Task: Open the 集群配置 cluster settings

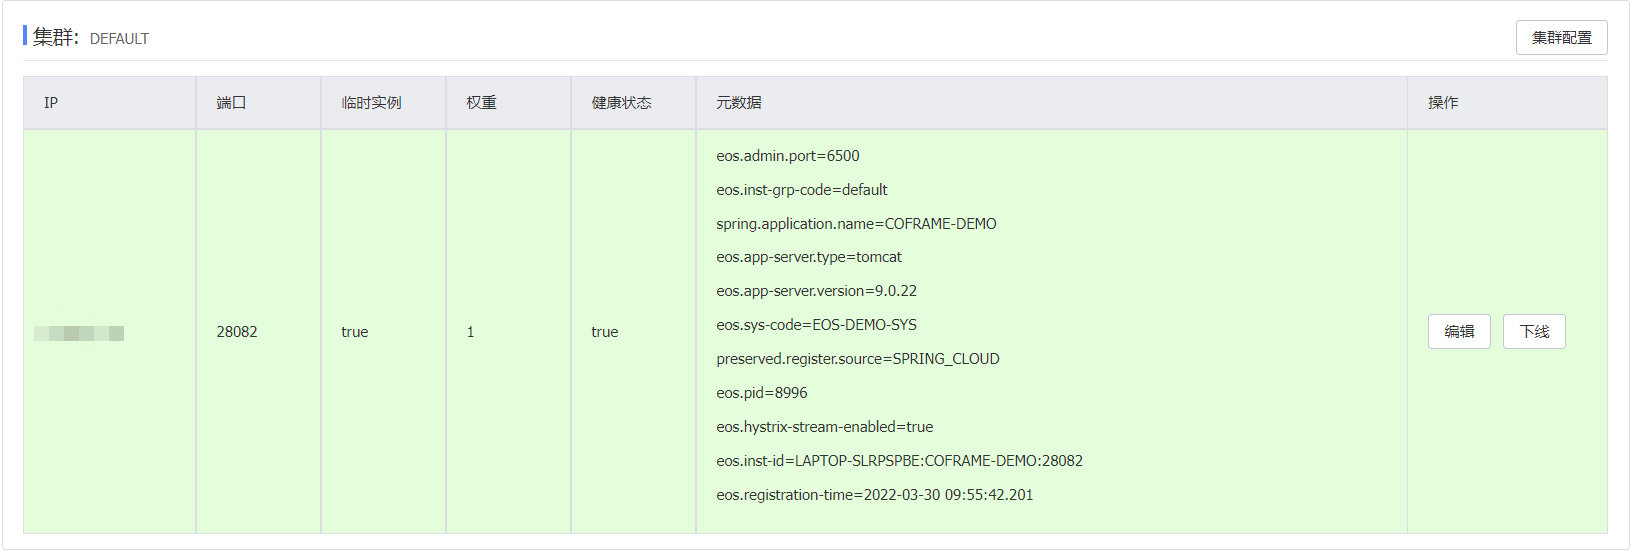Action: (x=1561, y=38)
